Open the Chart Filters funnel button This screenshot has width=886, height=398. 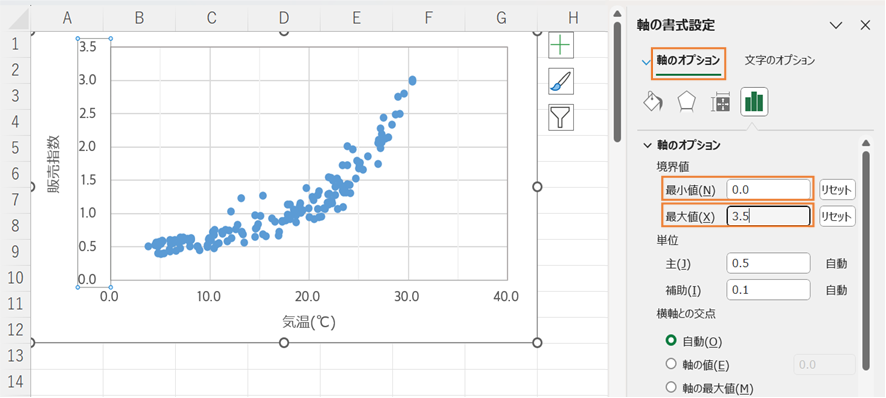click(561, 118)
